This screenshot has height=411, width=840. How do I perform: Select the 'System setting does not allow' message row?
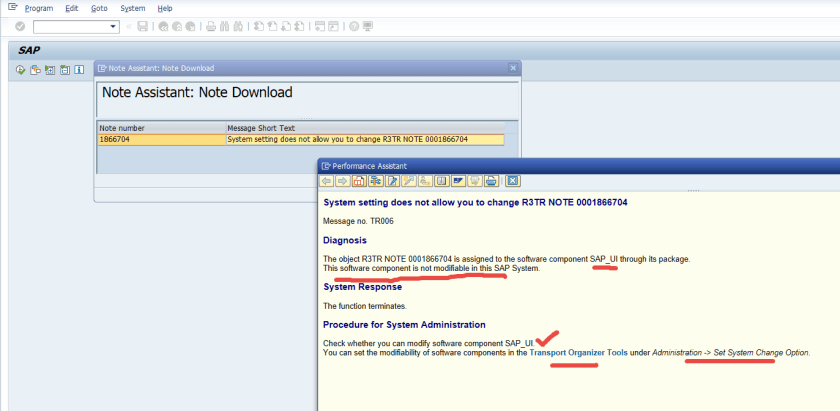click(x=365, y=139)
